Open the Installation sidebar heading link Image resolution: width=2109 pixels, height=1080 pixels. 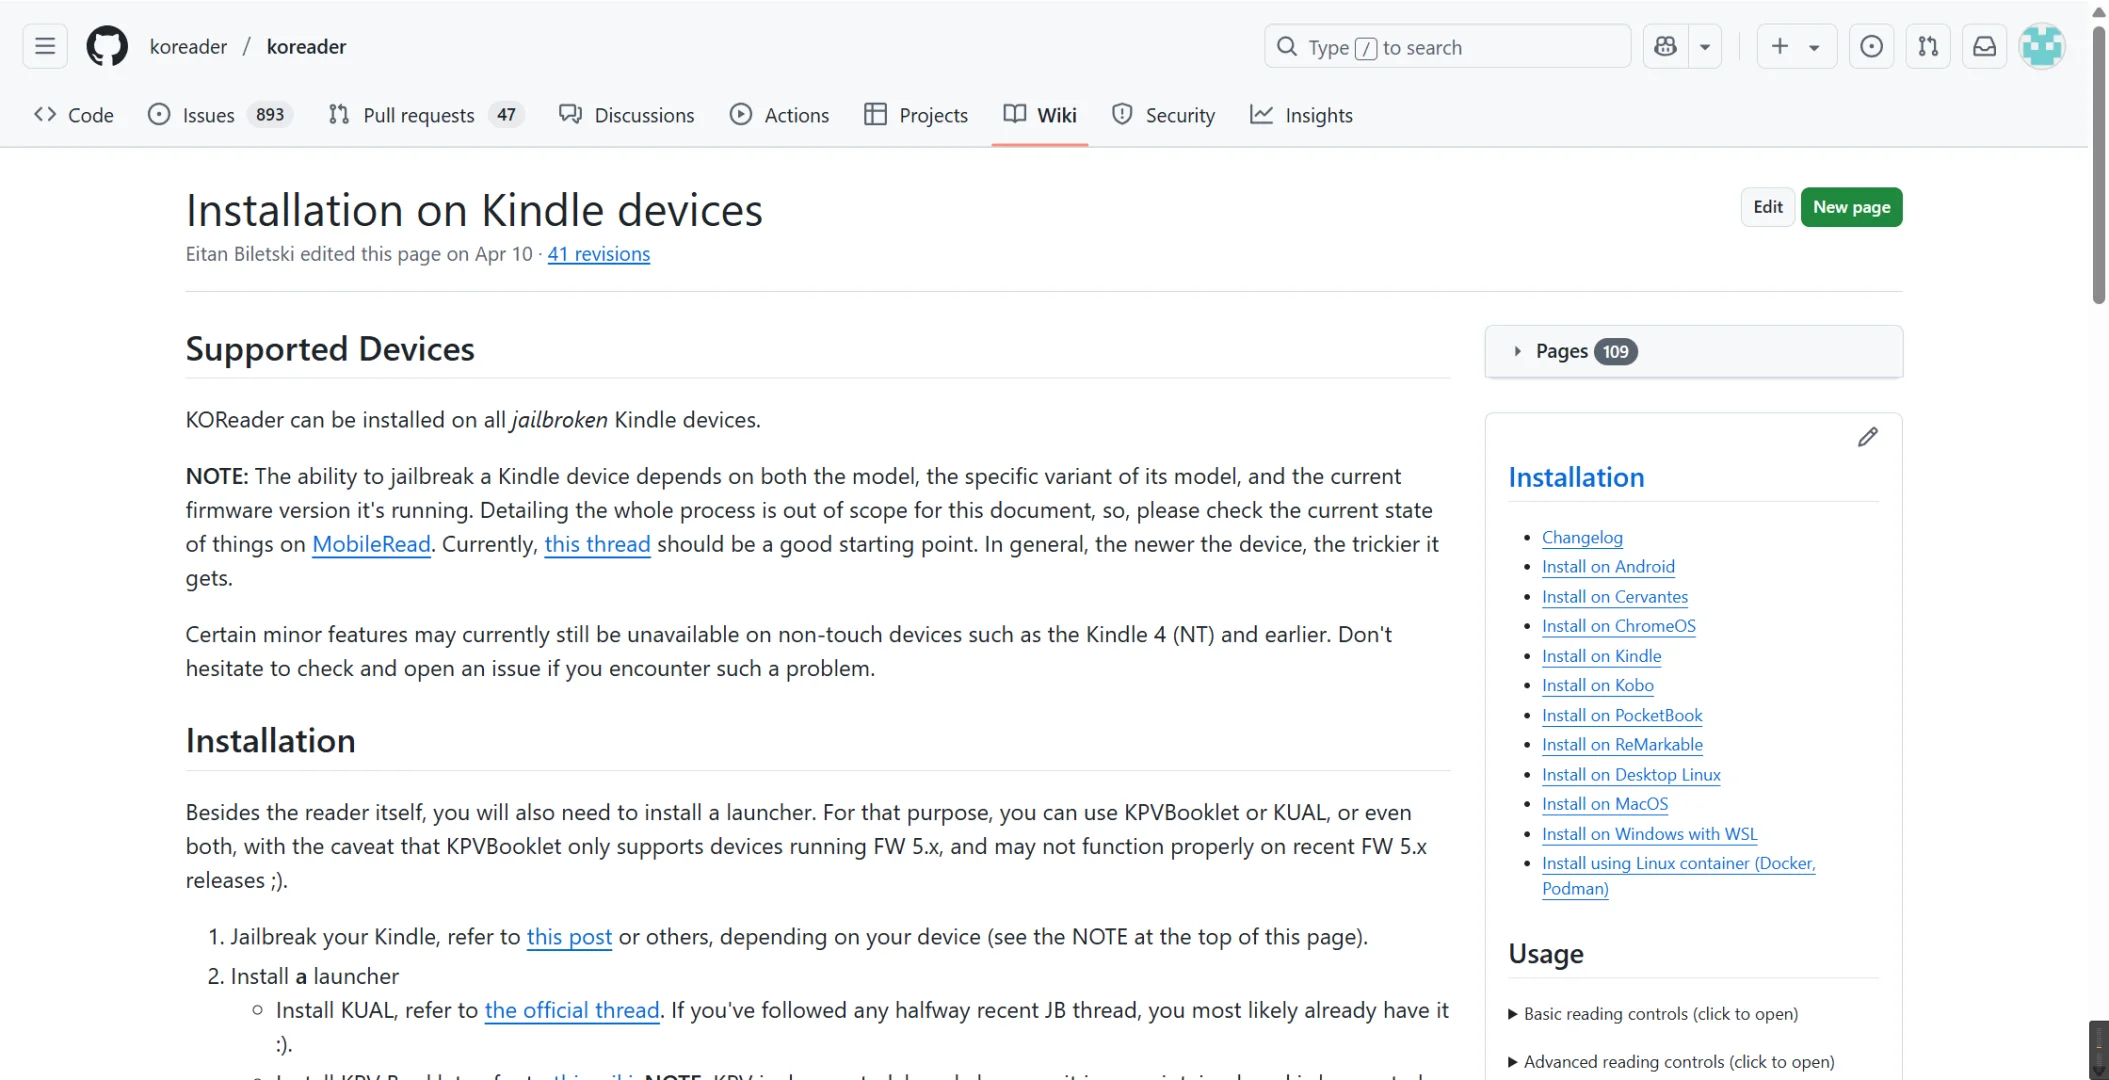[1576, 477]
